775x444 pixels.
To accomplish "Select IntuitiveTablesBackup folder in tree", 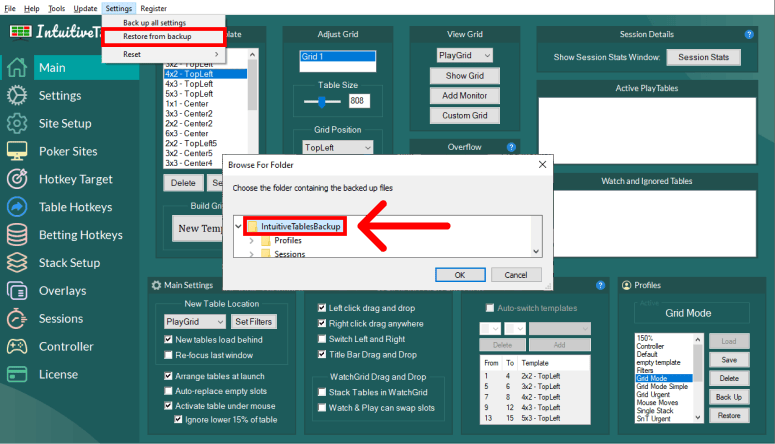I will 301,226.
